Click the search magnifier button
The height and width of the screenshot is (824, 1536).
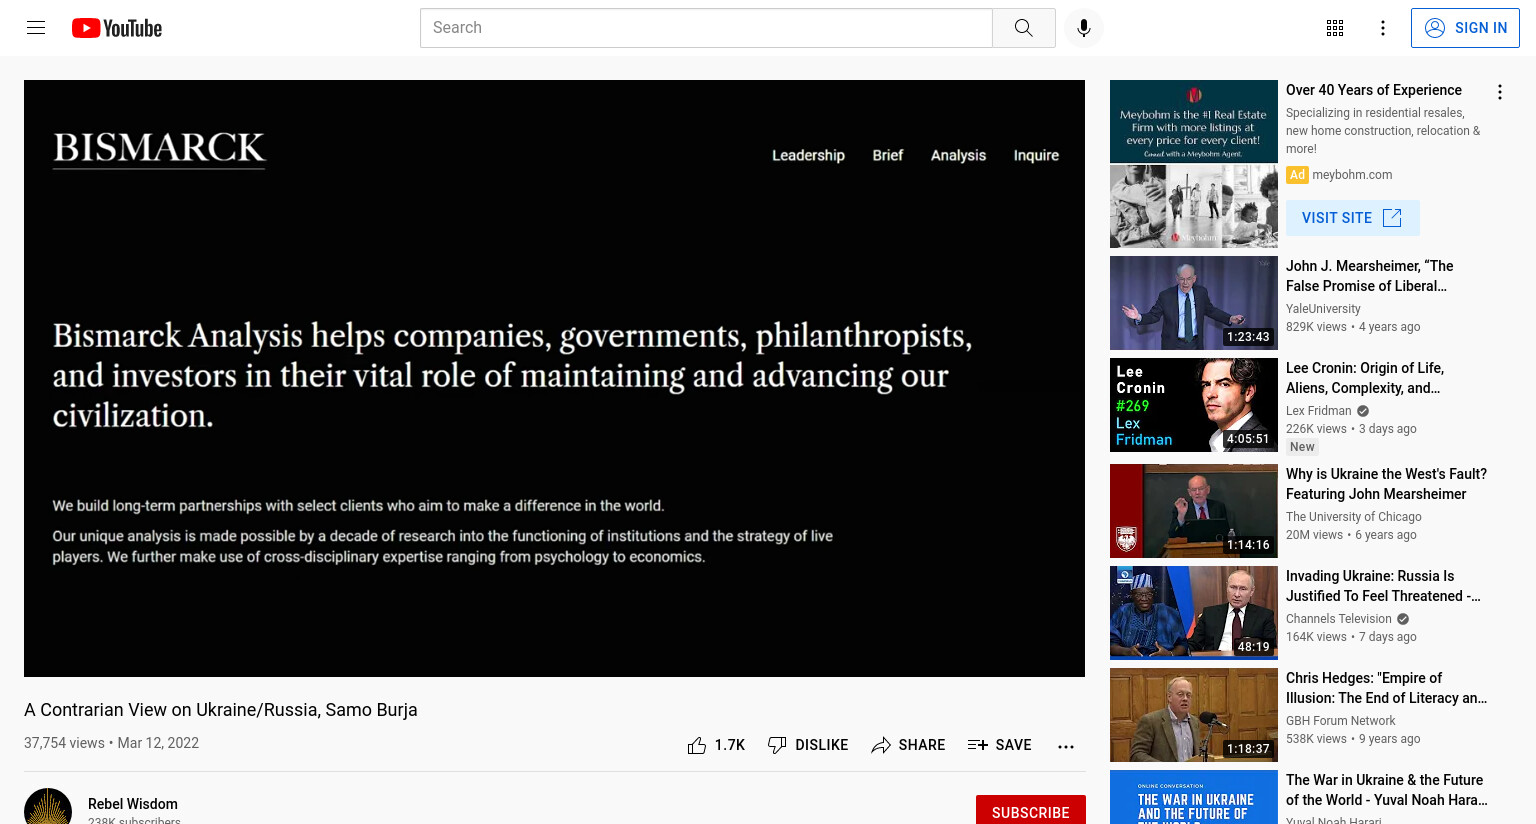coord(1023,28)
